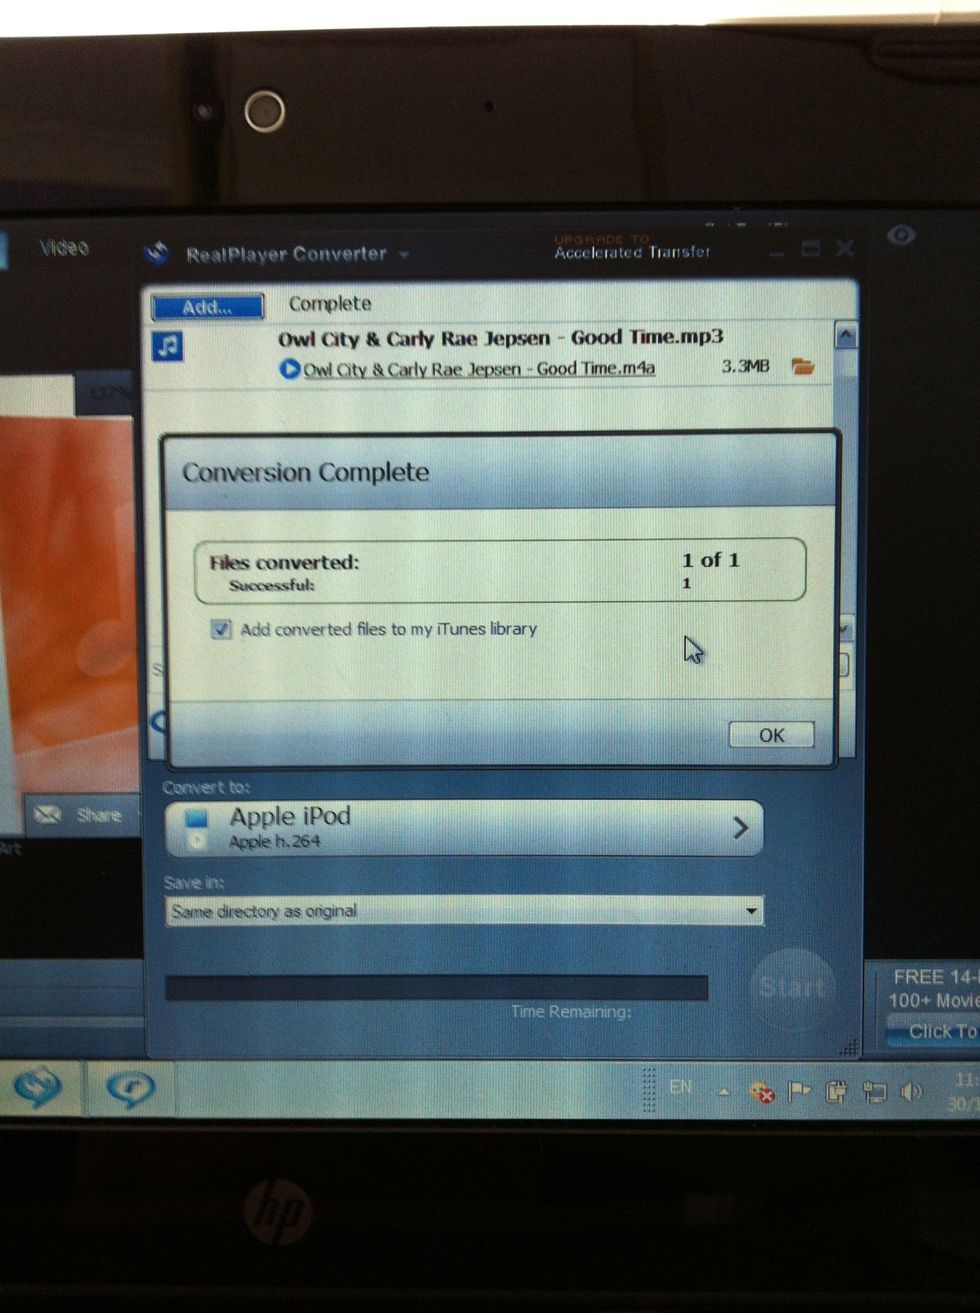
Task: Open the first RealPlayer taskbar icon
Action: 38,1087
